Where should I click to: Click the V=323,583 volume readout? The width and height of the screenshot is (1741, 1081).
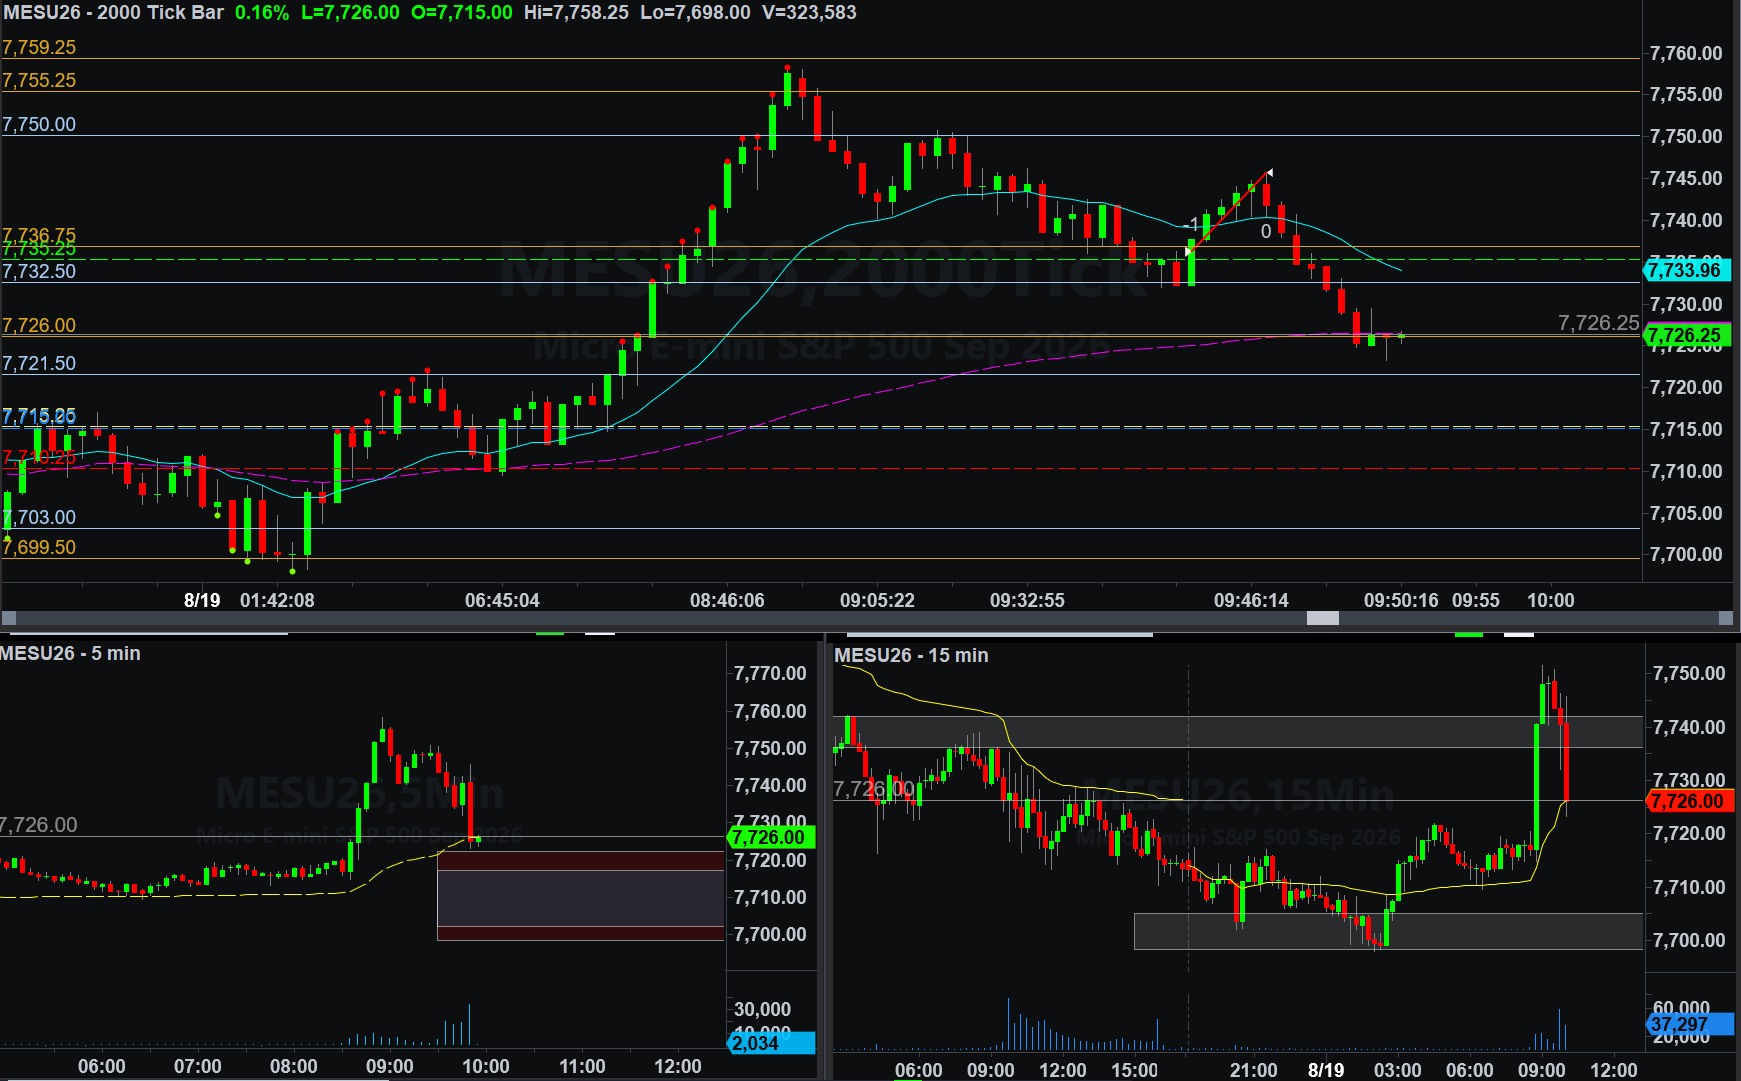coord(809,13)
